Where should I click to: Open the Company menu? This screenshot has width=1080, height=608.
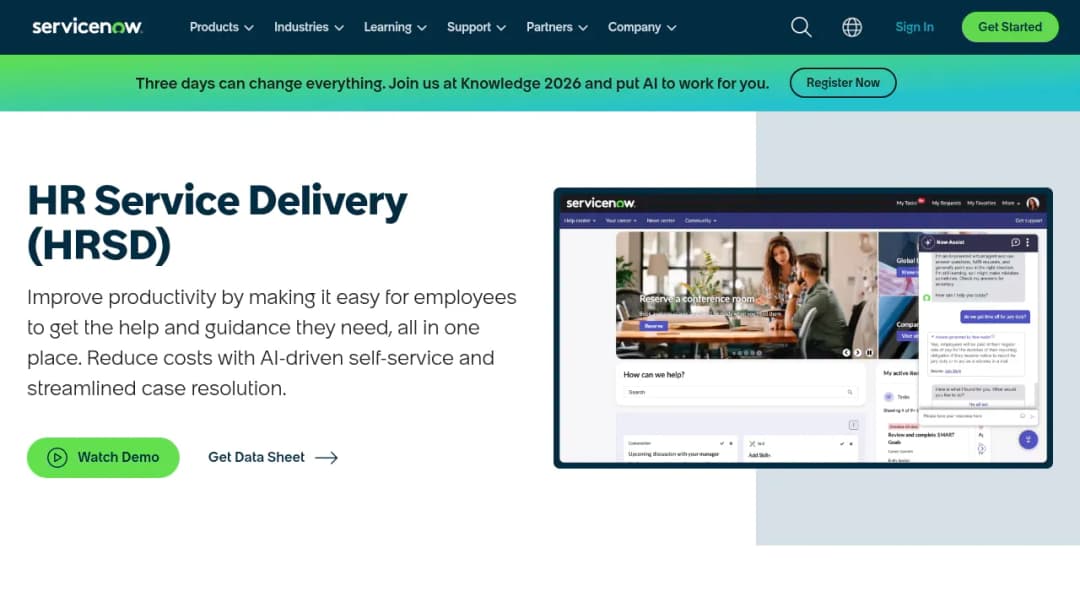[x=642, y=27]
